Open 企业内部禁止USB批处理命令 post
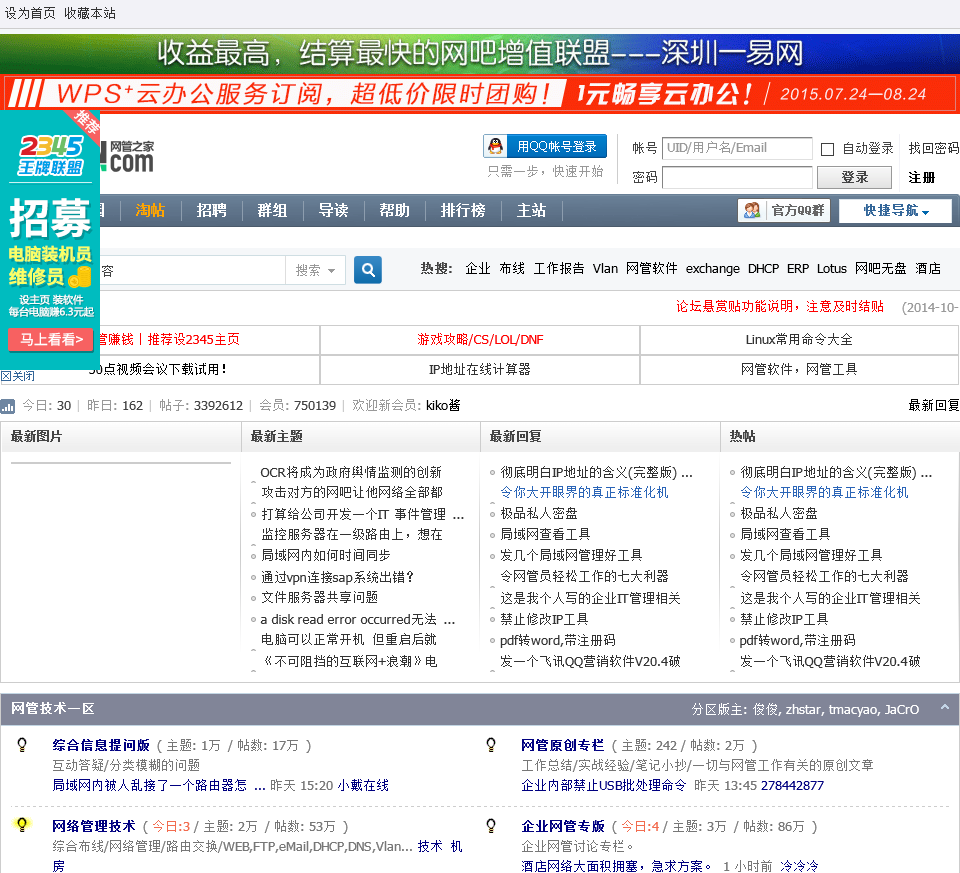The image size is (960, 873). [604, 785]
